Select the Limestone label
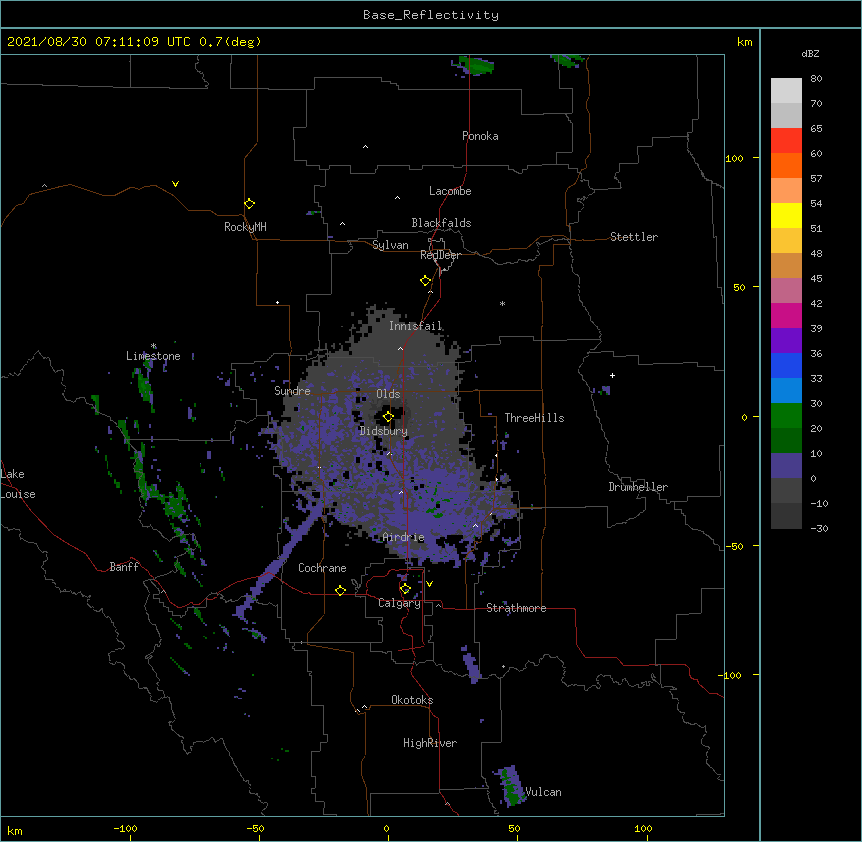The width and height of the screenshot is (862, 842). pyautogui.click(x=153, y=356)
